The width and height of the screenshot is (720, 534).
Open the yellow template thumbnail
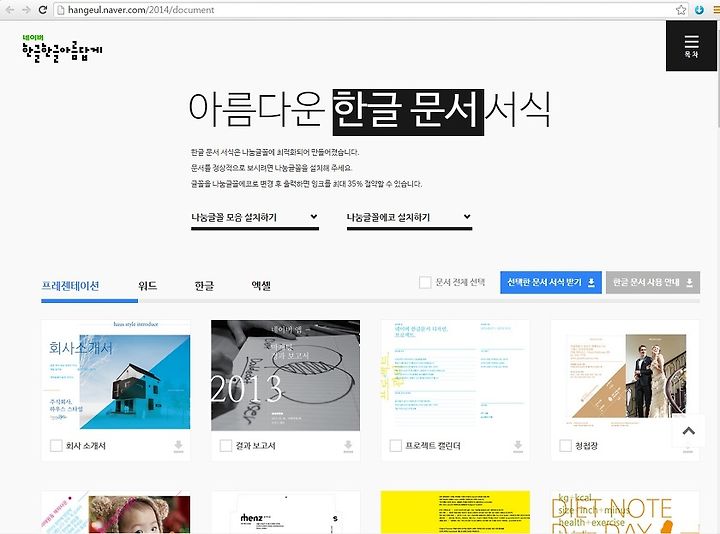(455, 512)
